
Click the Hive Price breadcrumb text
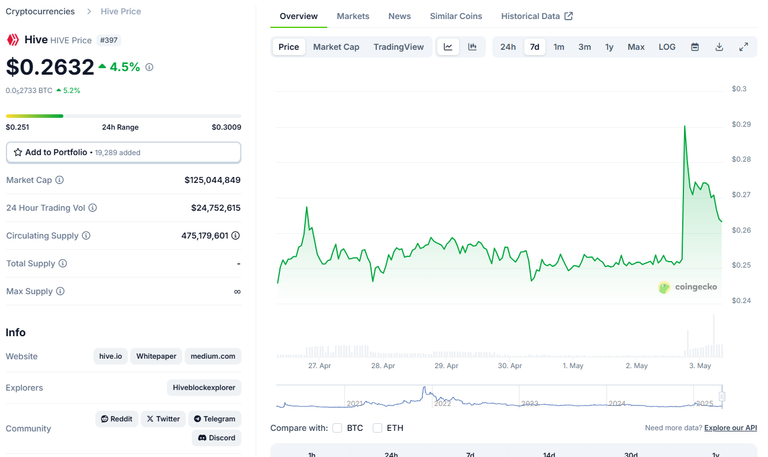[x=120, y=11]
